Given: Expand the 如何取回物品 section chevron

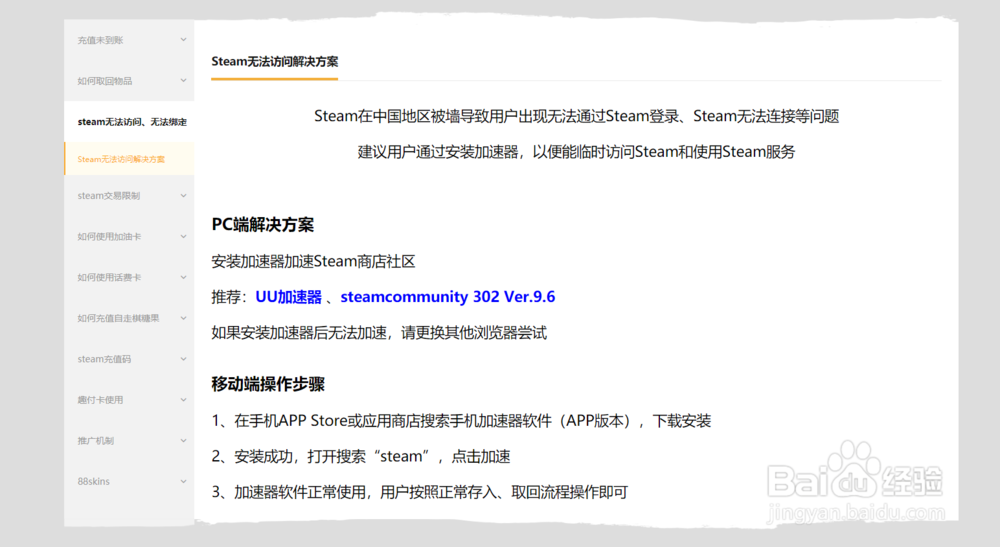Looking at the screenshot, I should pyautogui.click(x=183, y=81).
